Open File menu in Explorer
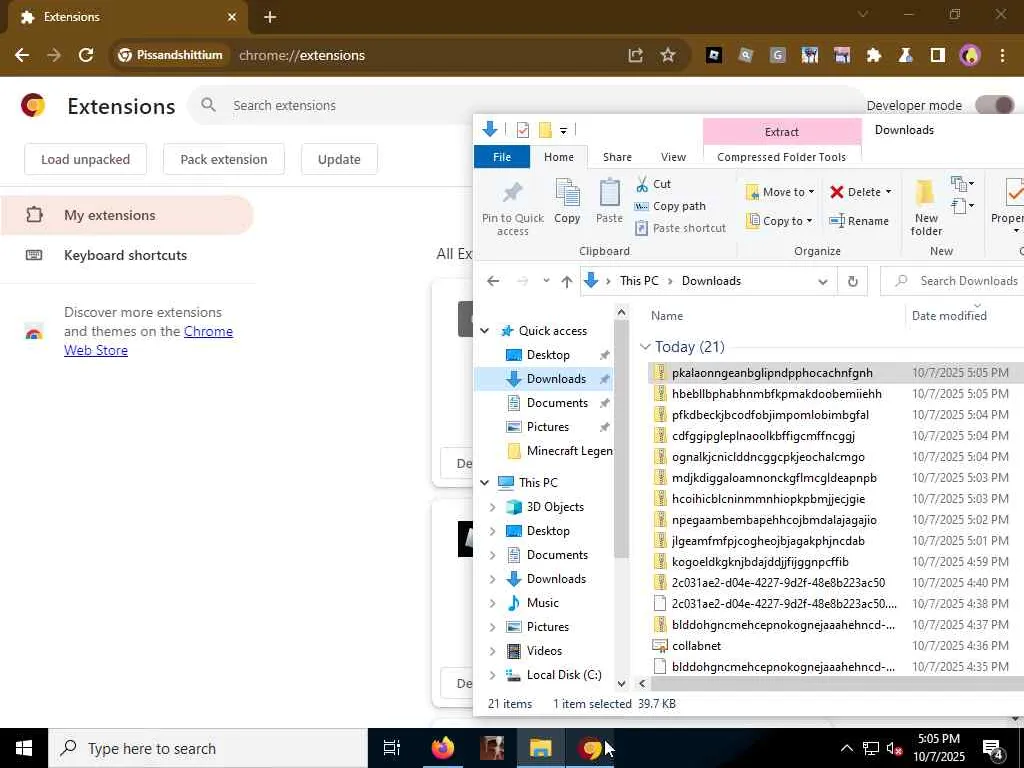 coord(502,157)
